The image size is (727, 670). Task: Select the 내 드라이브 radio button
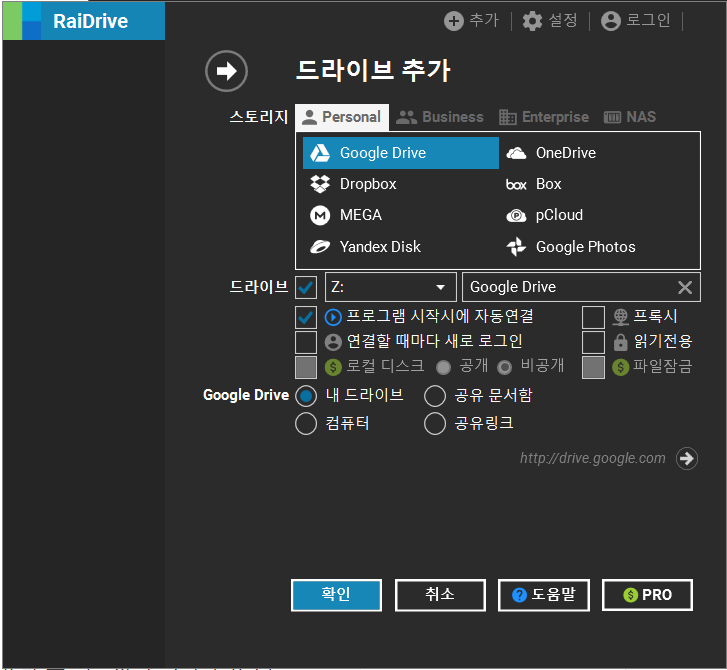click(306, 396)
